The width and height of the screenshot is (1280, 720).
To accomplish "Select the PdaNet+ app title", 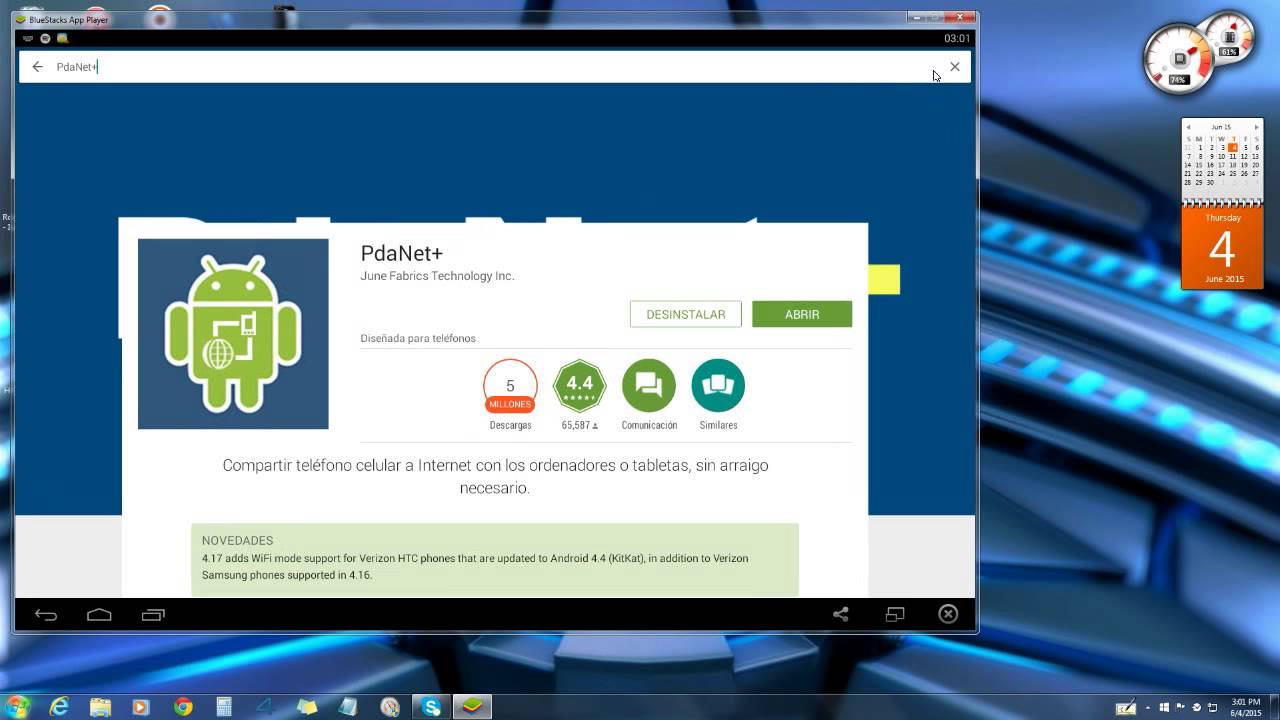I will [401, 254].
